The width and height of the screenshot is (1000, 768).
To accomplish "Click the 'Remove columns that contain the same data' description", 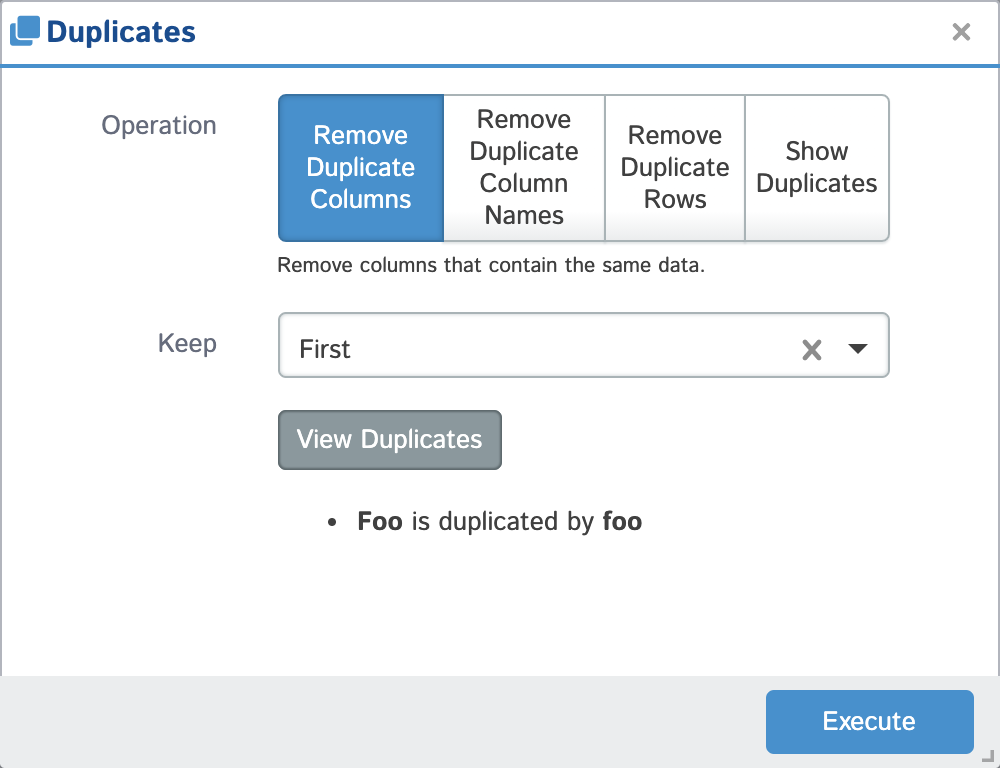I will pyautogui.click(x=491, y=267).
